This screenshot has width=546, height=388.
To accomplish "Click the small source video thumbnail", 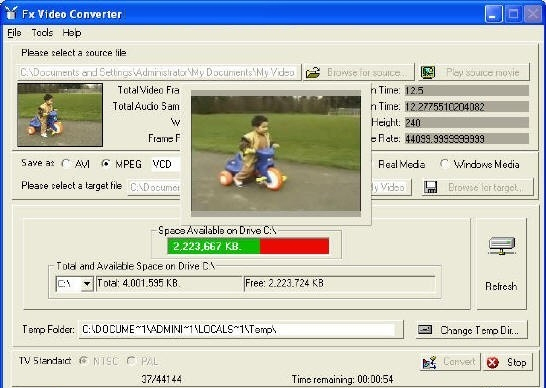I will click(60, 115).
